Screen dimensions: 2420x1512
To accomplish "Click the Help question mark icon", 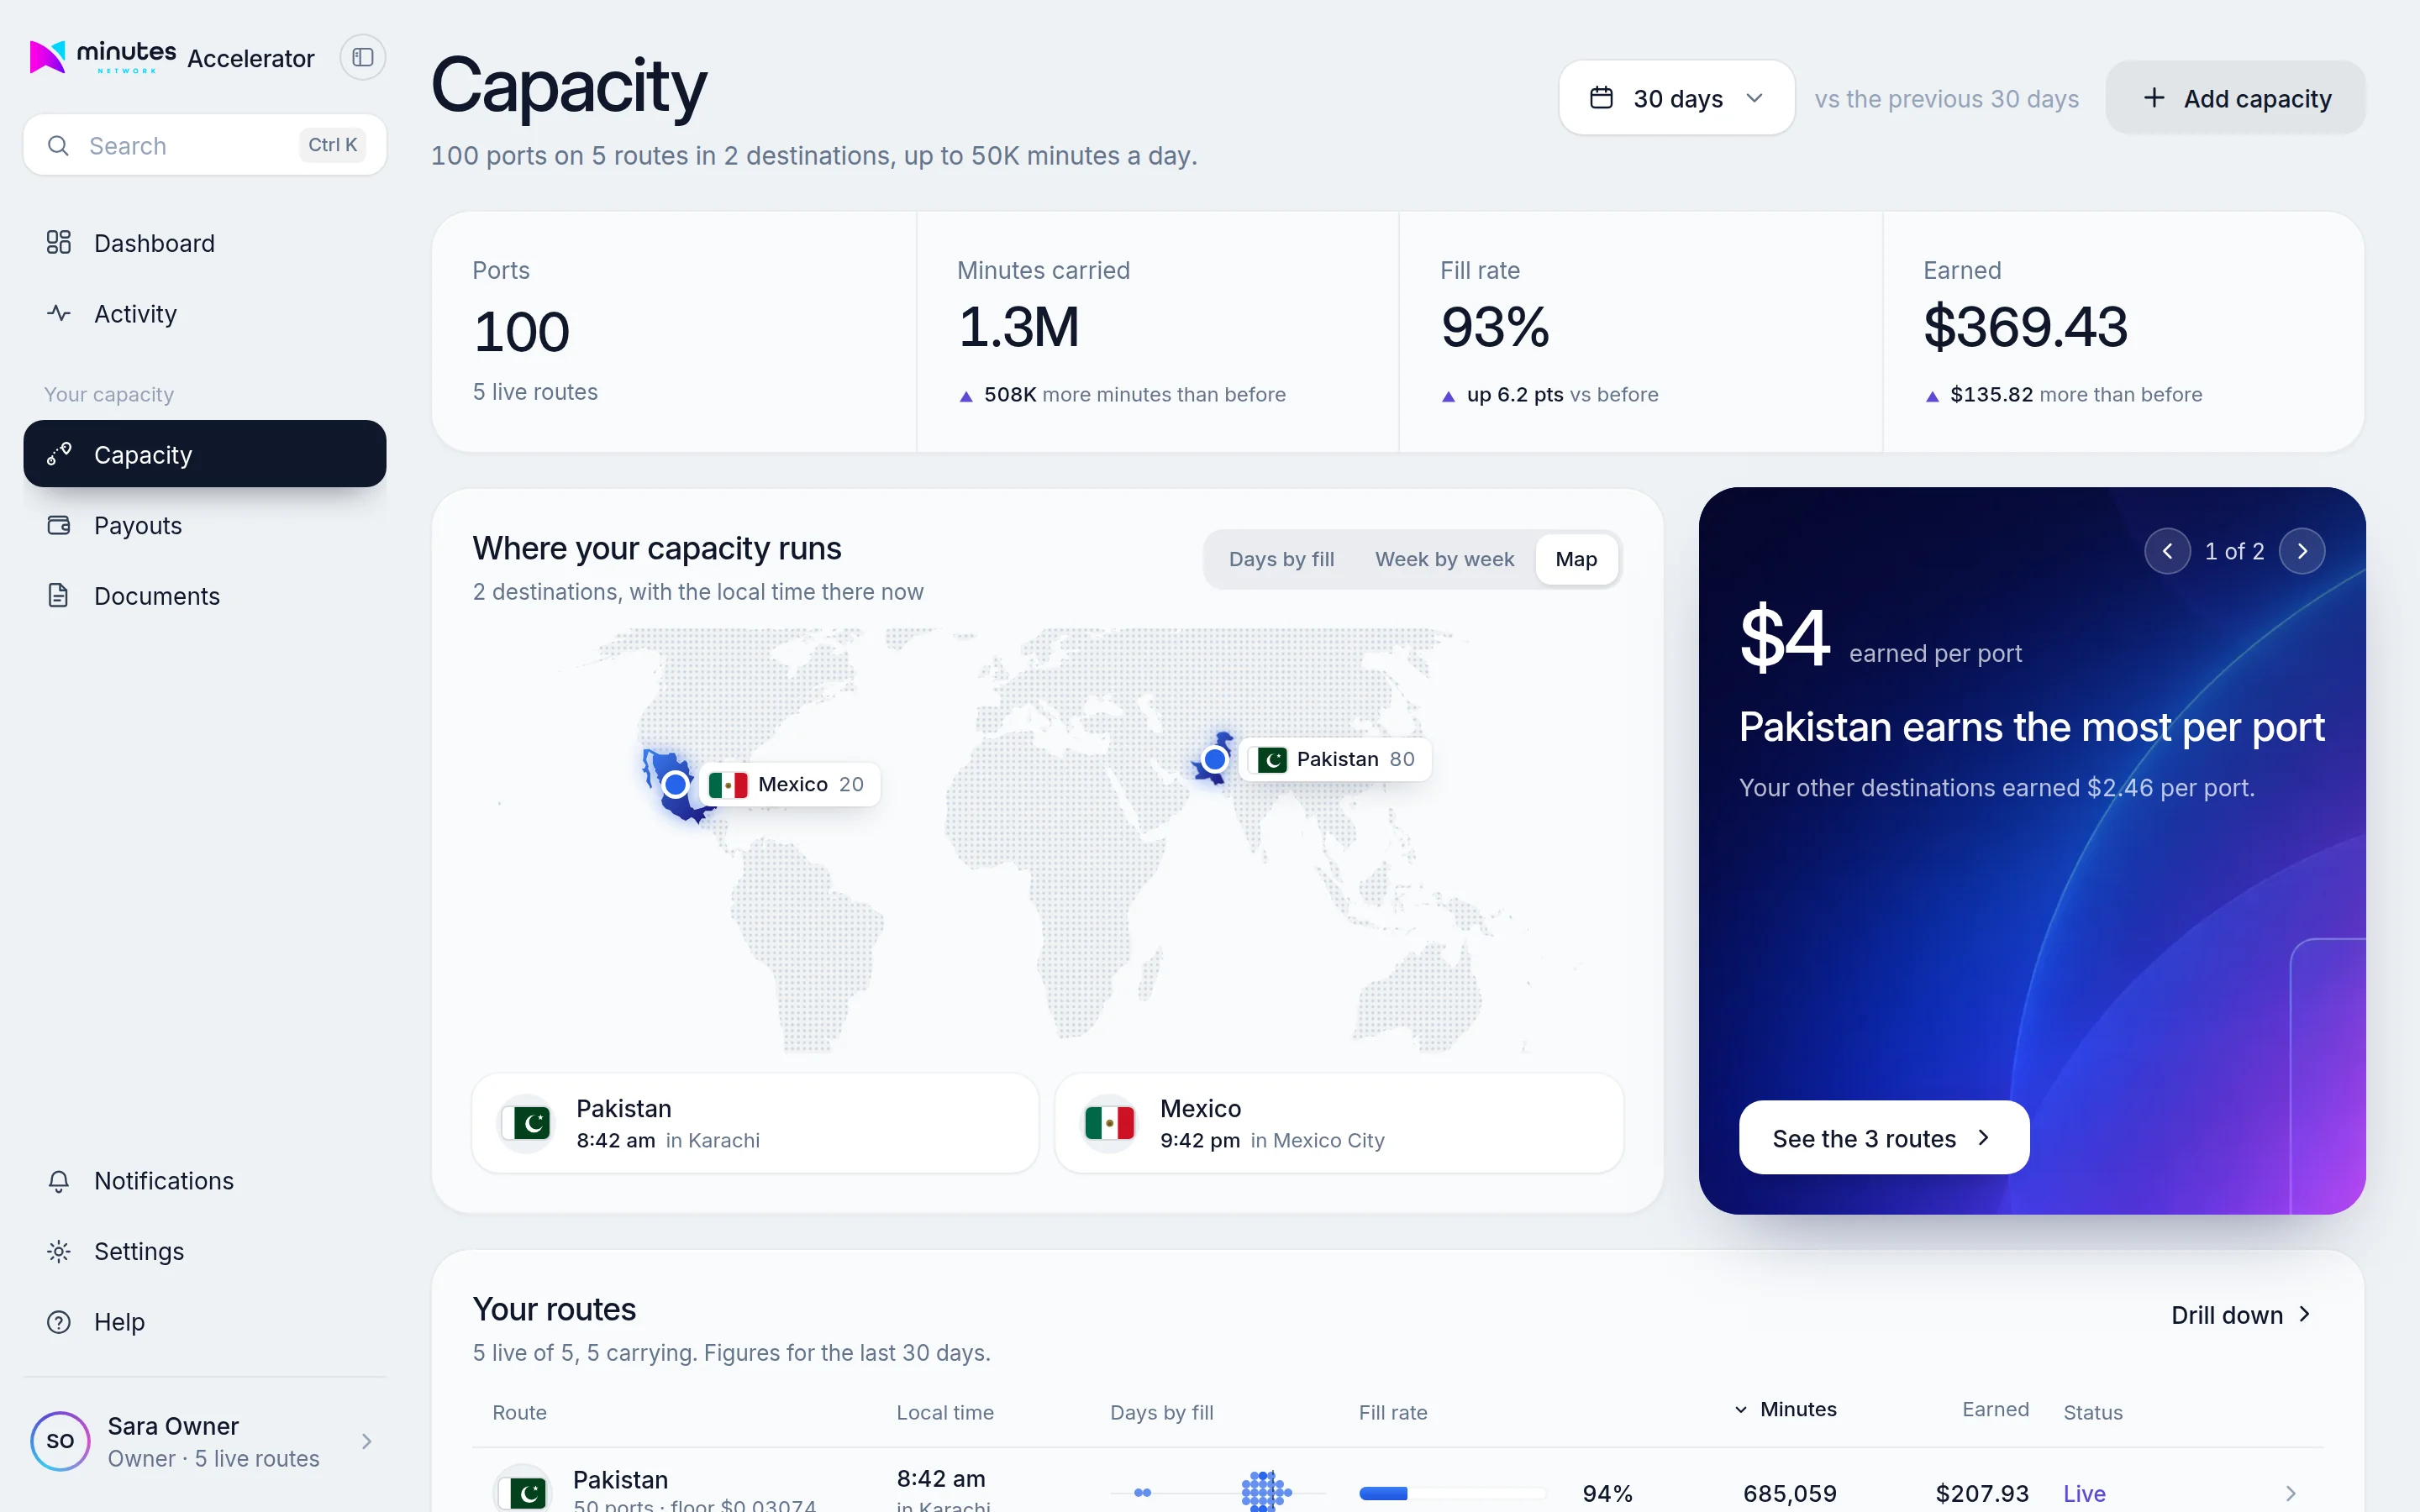I will coord(59,1322).
